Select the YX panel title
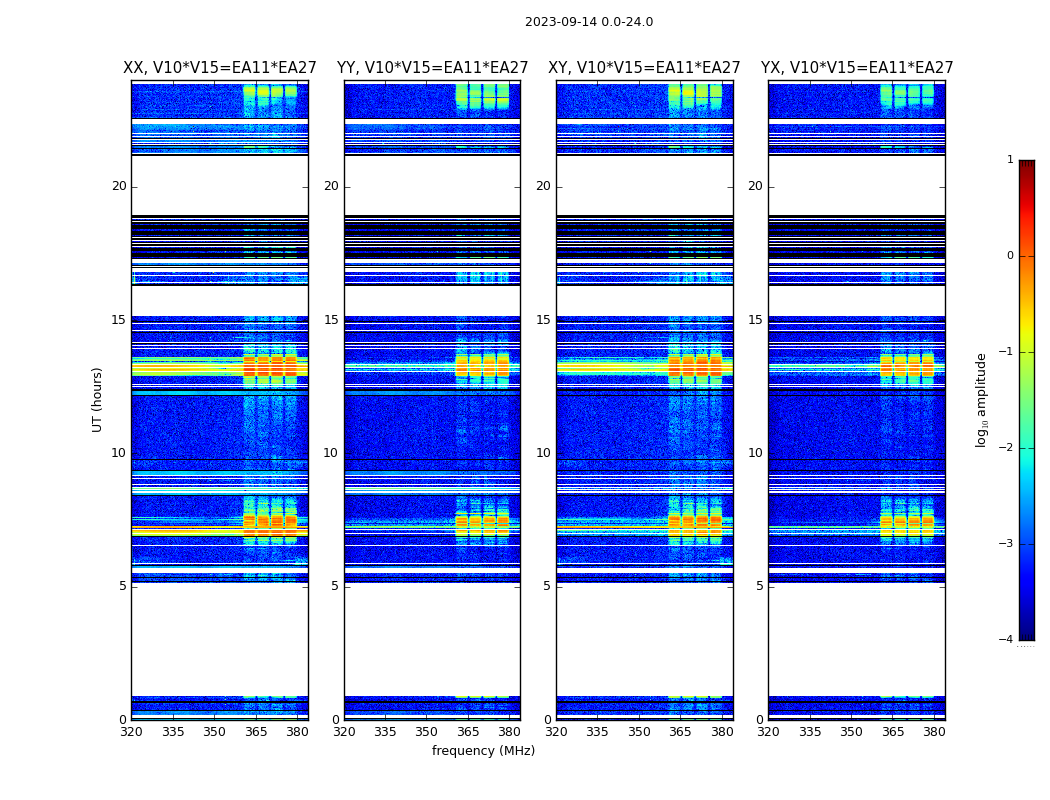The height and width of the screenshot is (800, 1050). [x=857, y=68]
